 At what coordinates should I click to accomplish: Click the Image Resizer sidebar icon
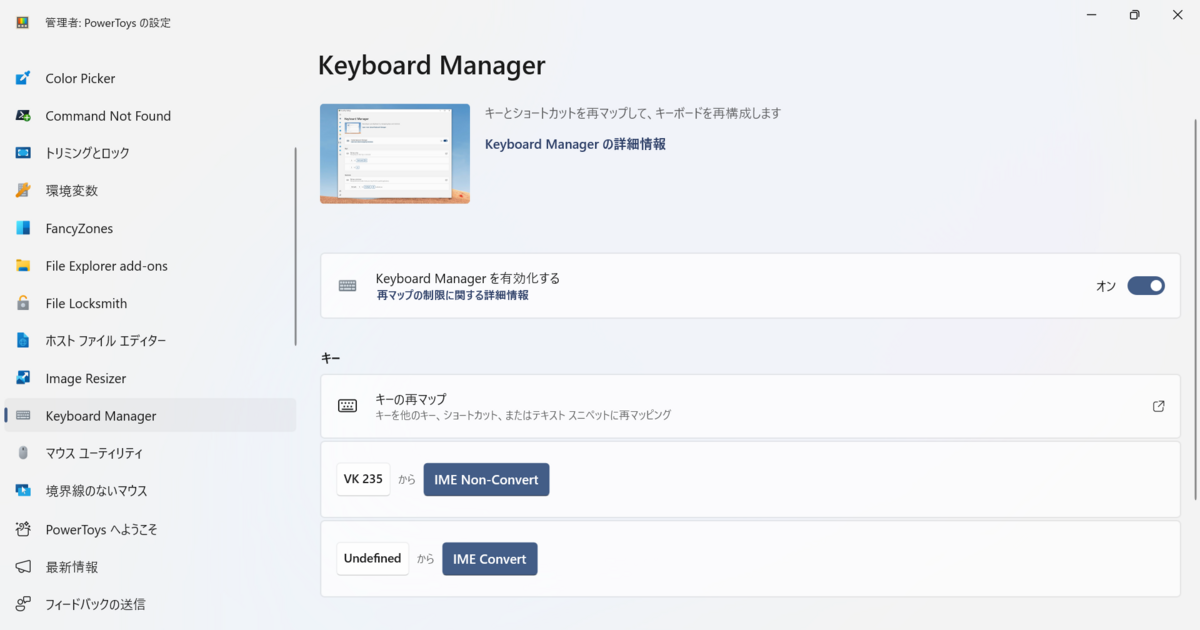(23, 378)
